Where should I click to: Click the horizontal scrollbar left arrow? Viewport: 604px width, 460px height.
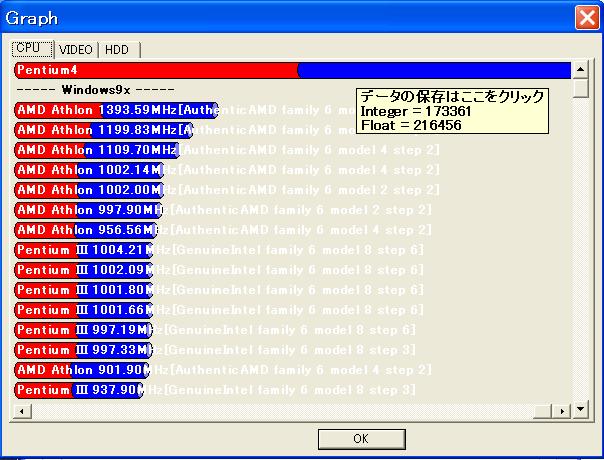[22, 411]
